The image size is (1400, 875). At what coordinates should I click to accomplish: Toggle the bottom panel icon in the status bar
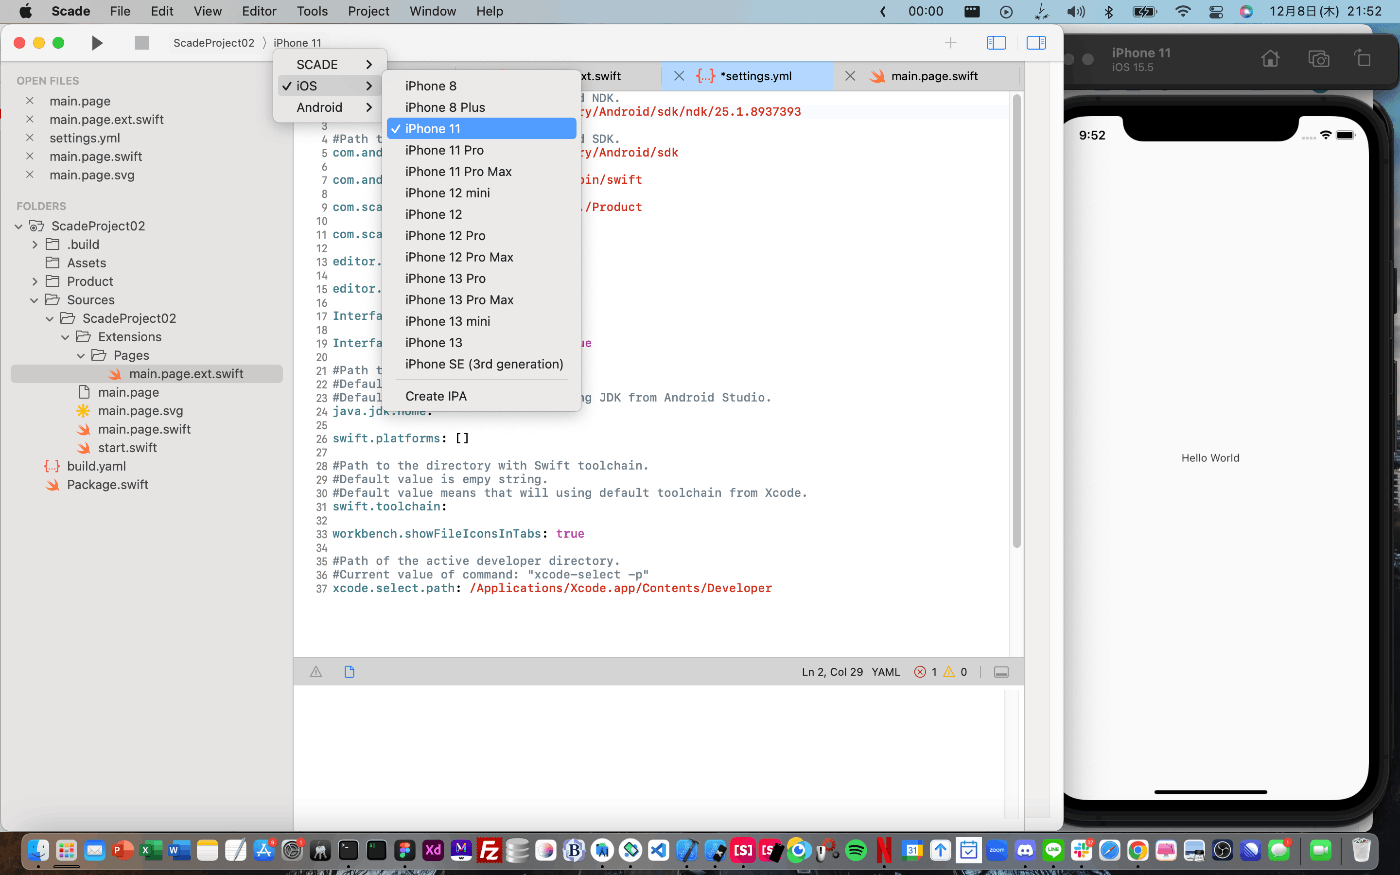coord(1001,672)
